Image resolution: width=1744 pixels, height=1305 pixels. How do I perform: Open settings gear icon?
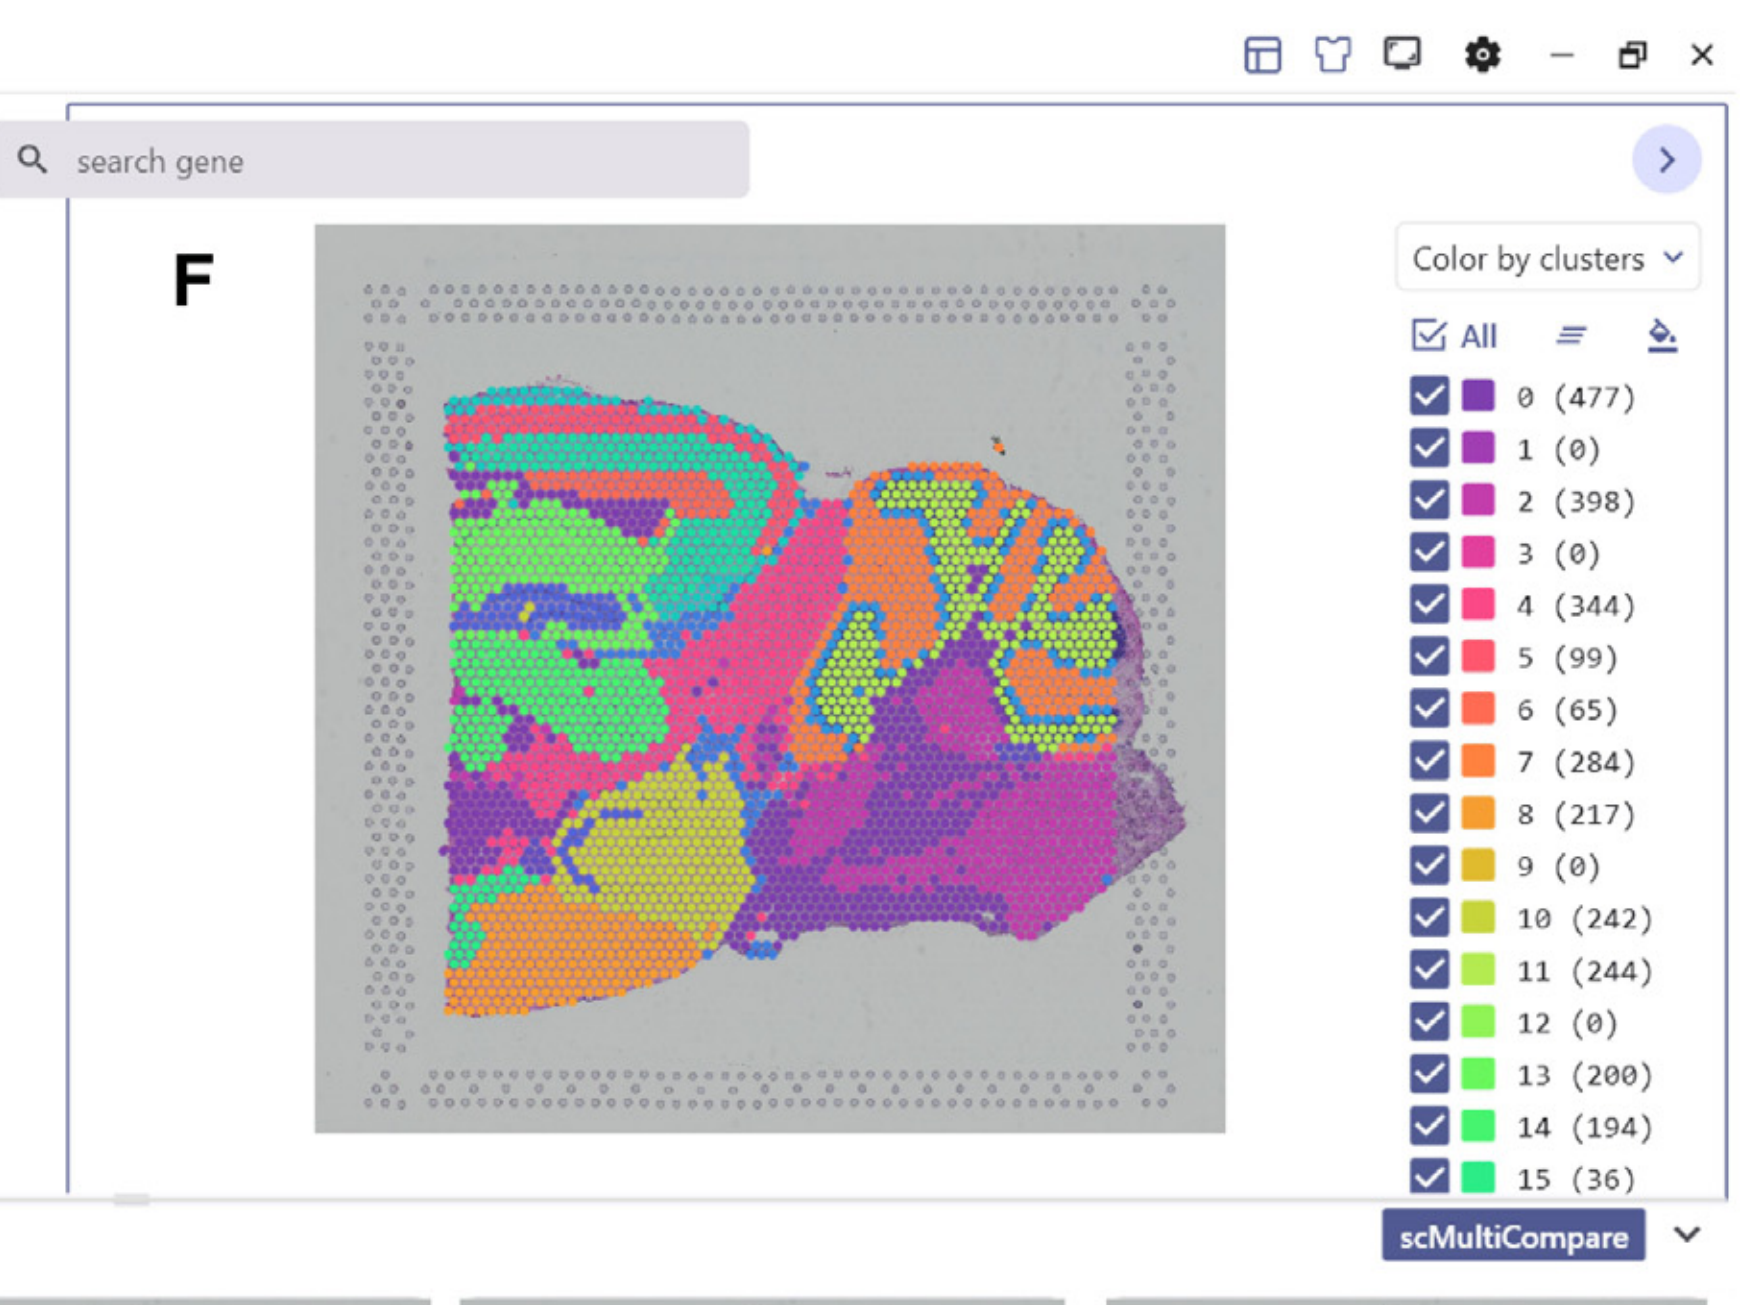click(x=1482, y=55)
